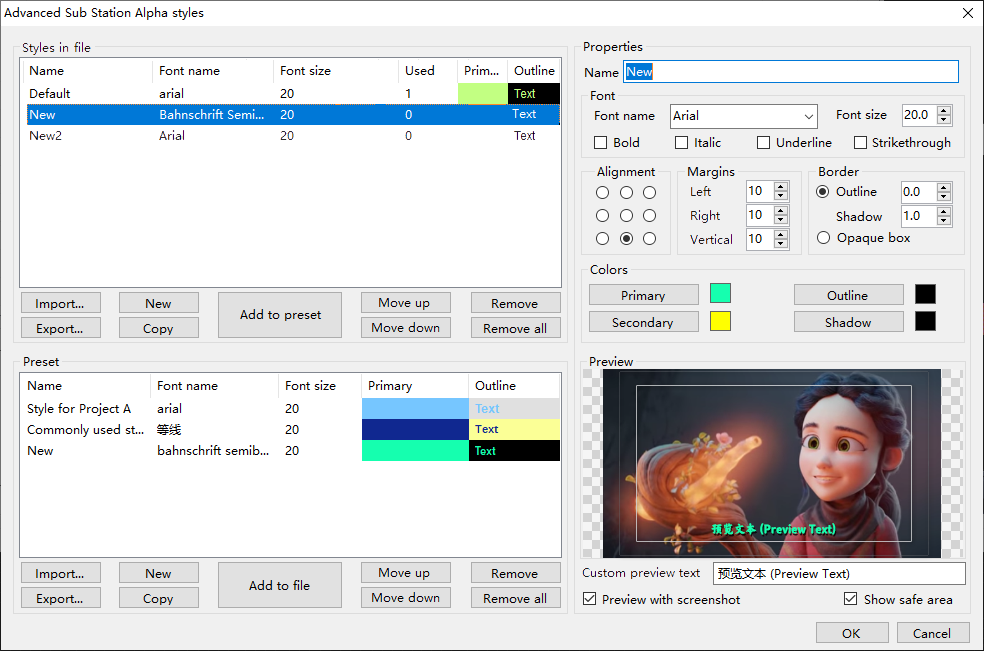This screenshot has width=984, height=651.
Task: Tick the Bold checkbox
Action: (x=601, y=143)
